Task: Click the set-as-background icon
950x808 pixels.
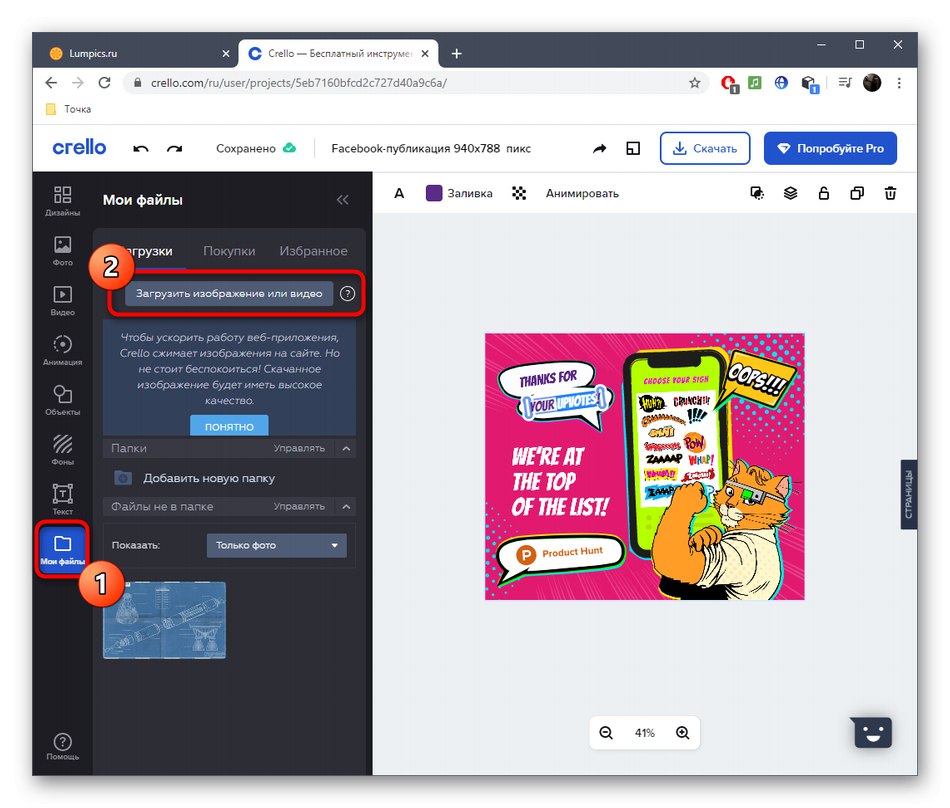Action: point(757,193)
